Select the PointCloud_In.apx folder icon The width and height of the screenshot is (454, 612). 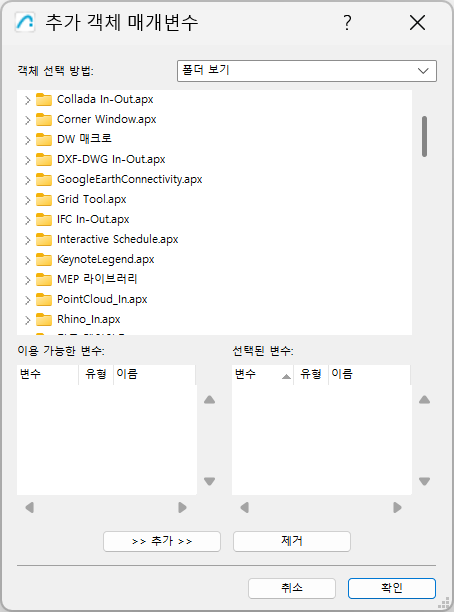tap(44, 299)
